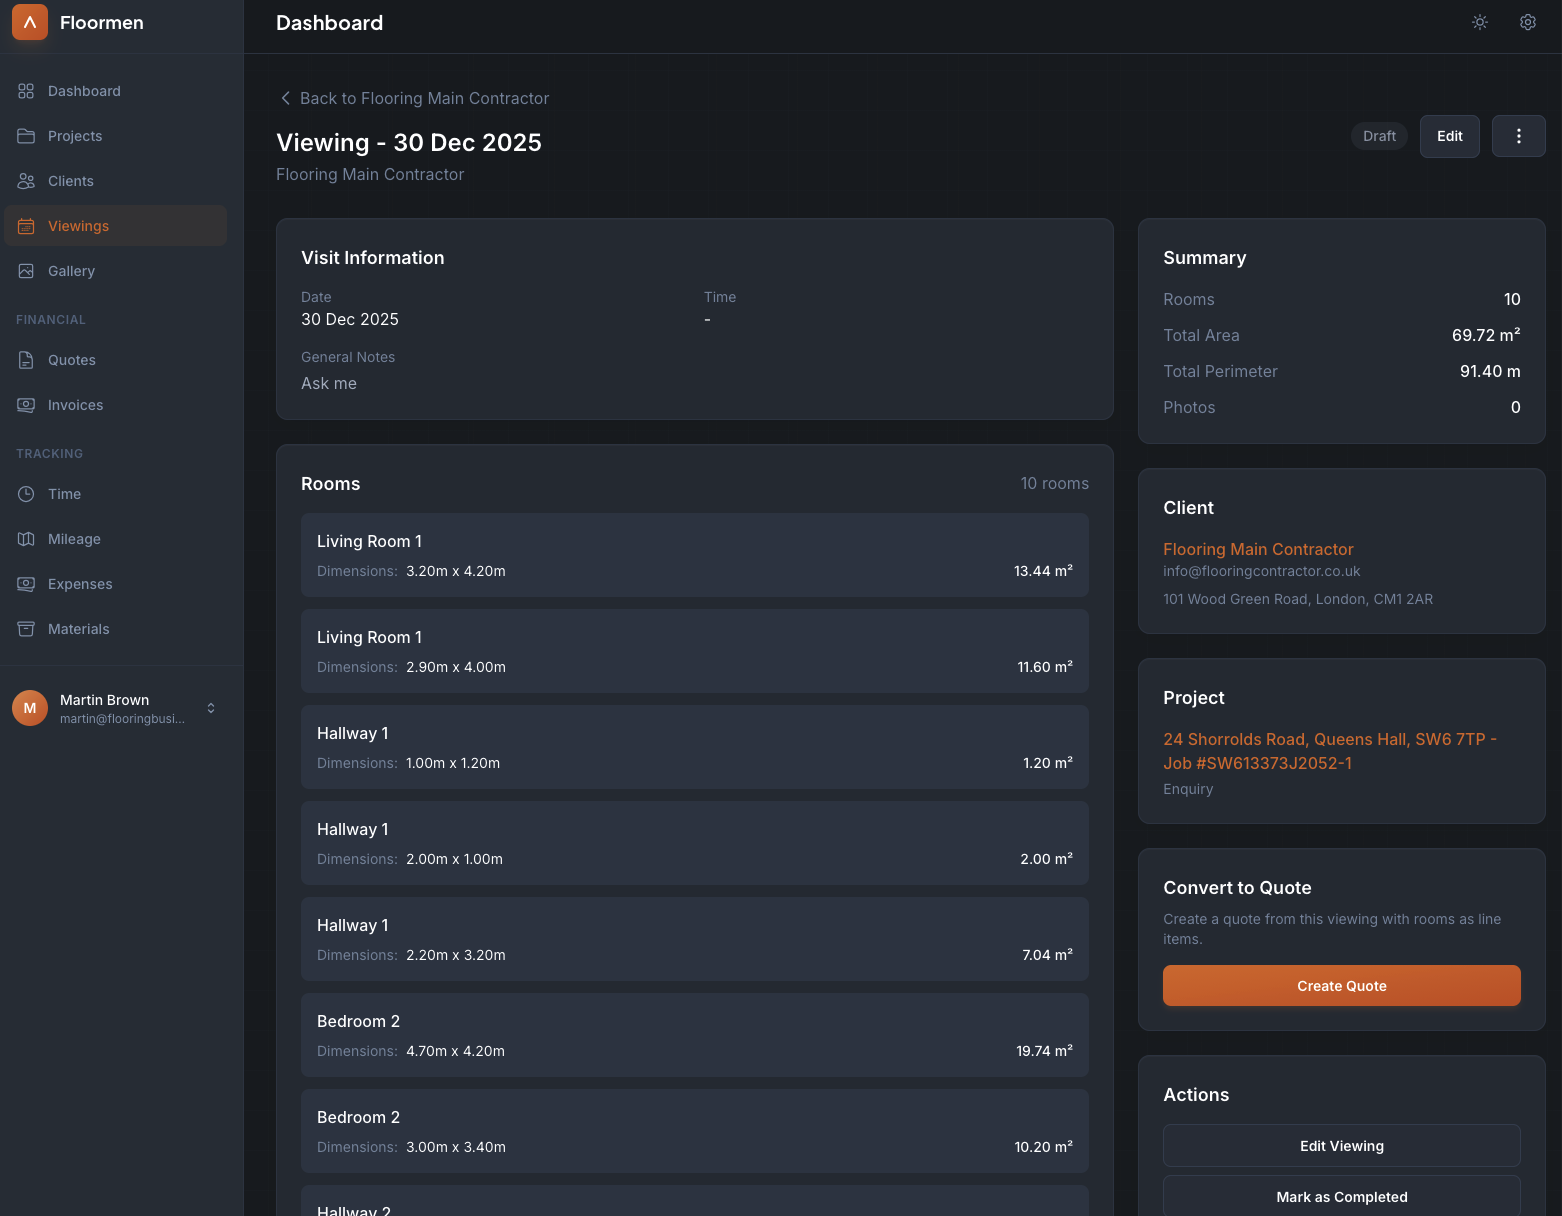1562x1216 pixels.
Task: Open the three-dot overflow menu beside Edit
Action: pyautogui.click(x=1518, y=135)
